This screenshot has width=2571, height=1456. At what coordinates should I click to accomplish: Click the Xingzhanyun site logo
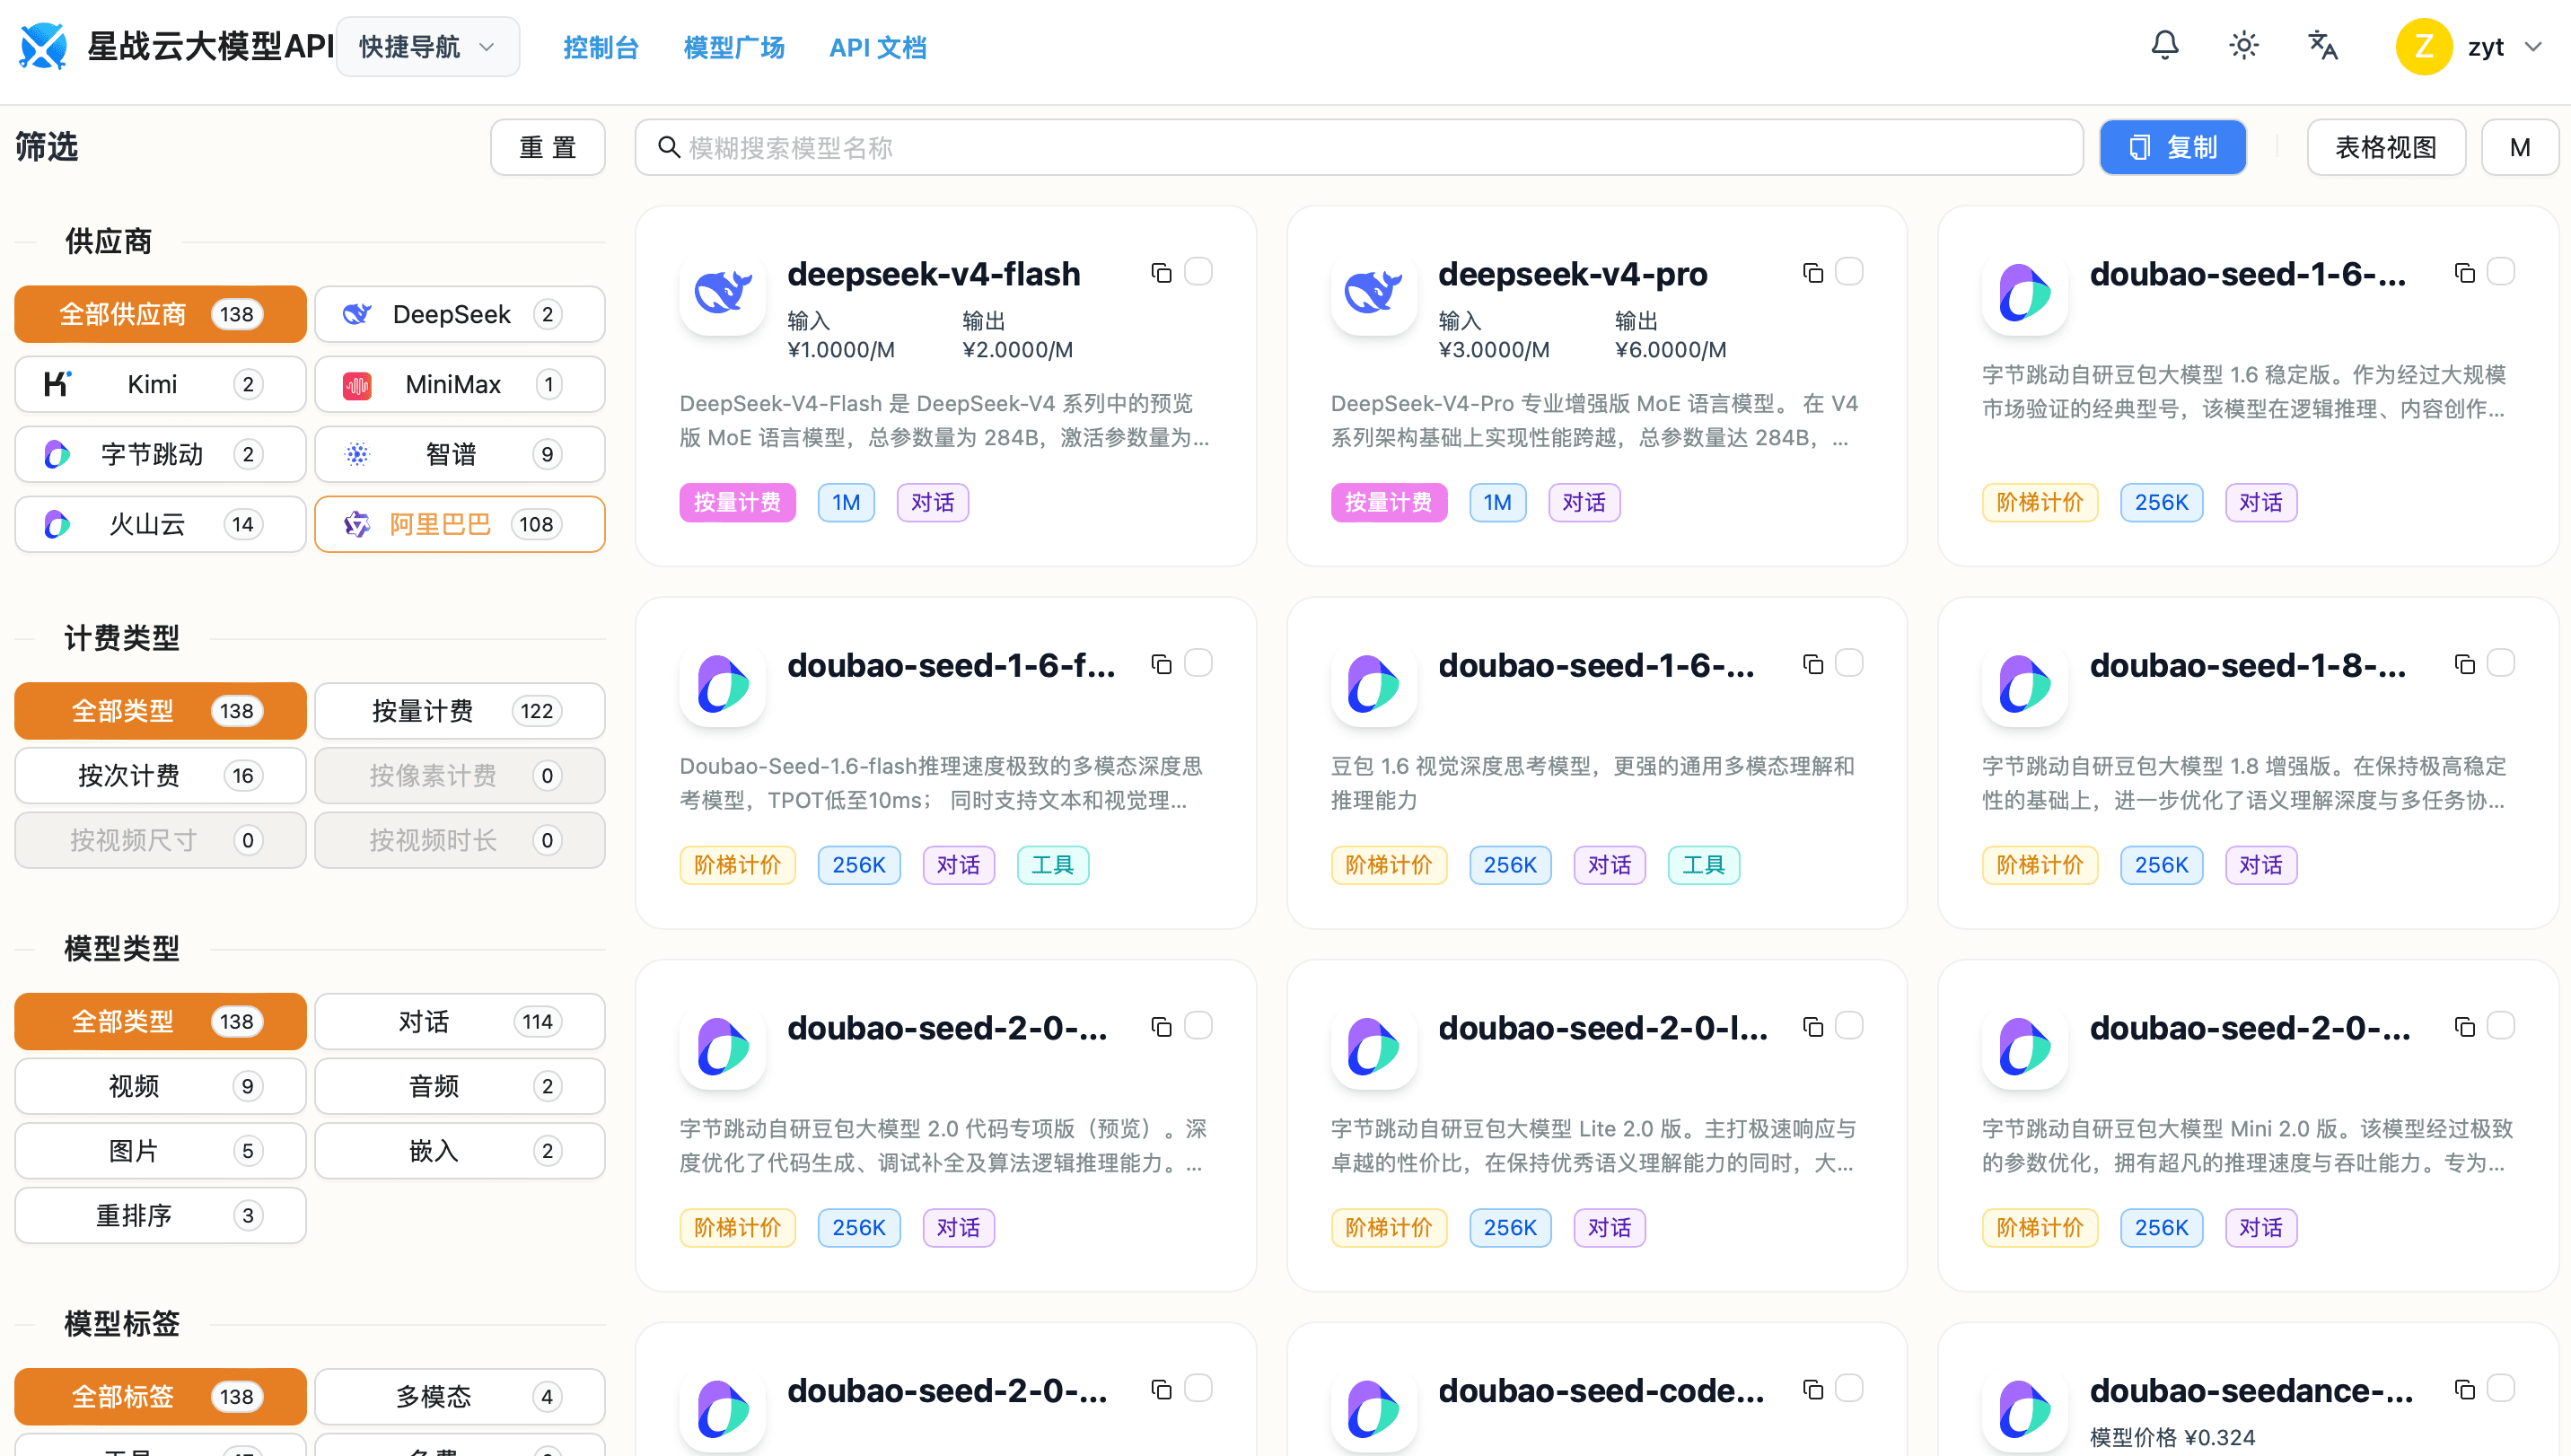[43, 46]
